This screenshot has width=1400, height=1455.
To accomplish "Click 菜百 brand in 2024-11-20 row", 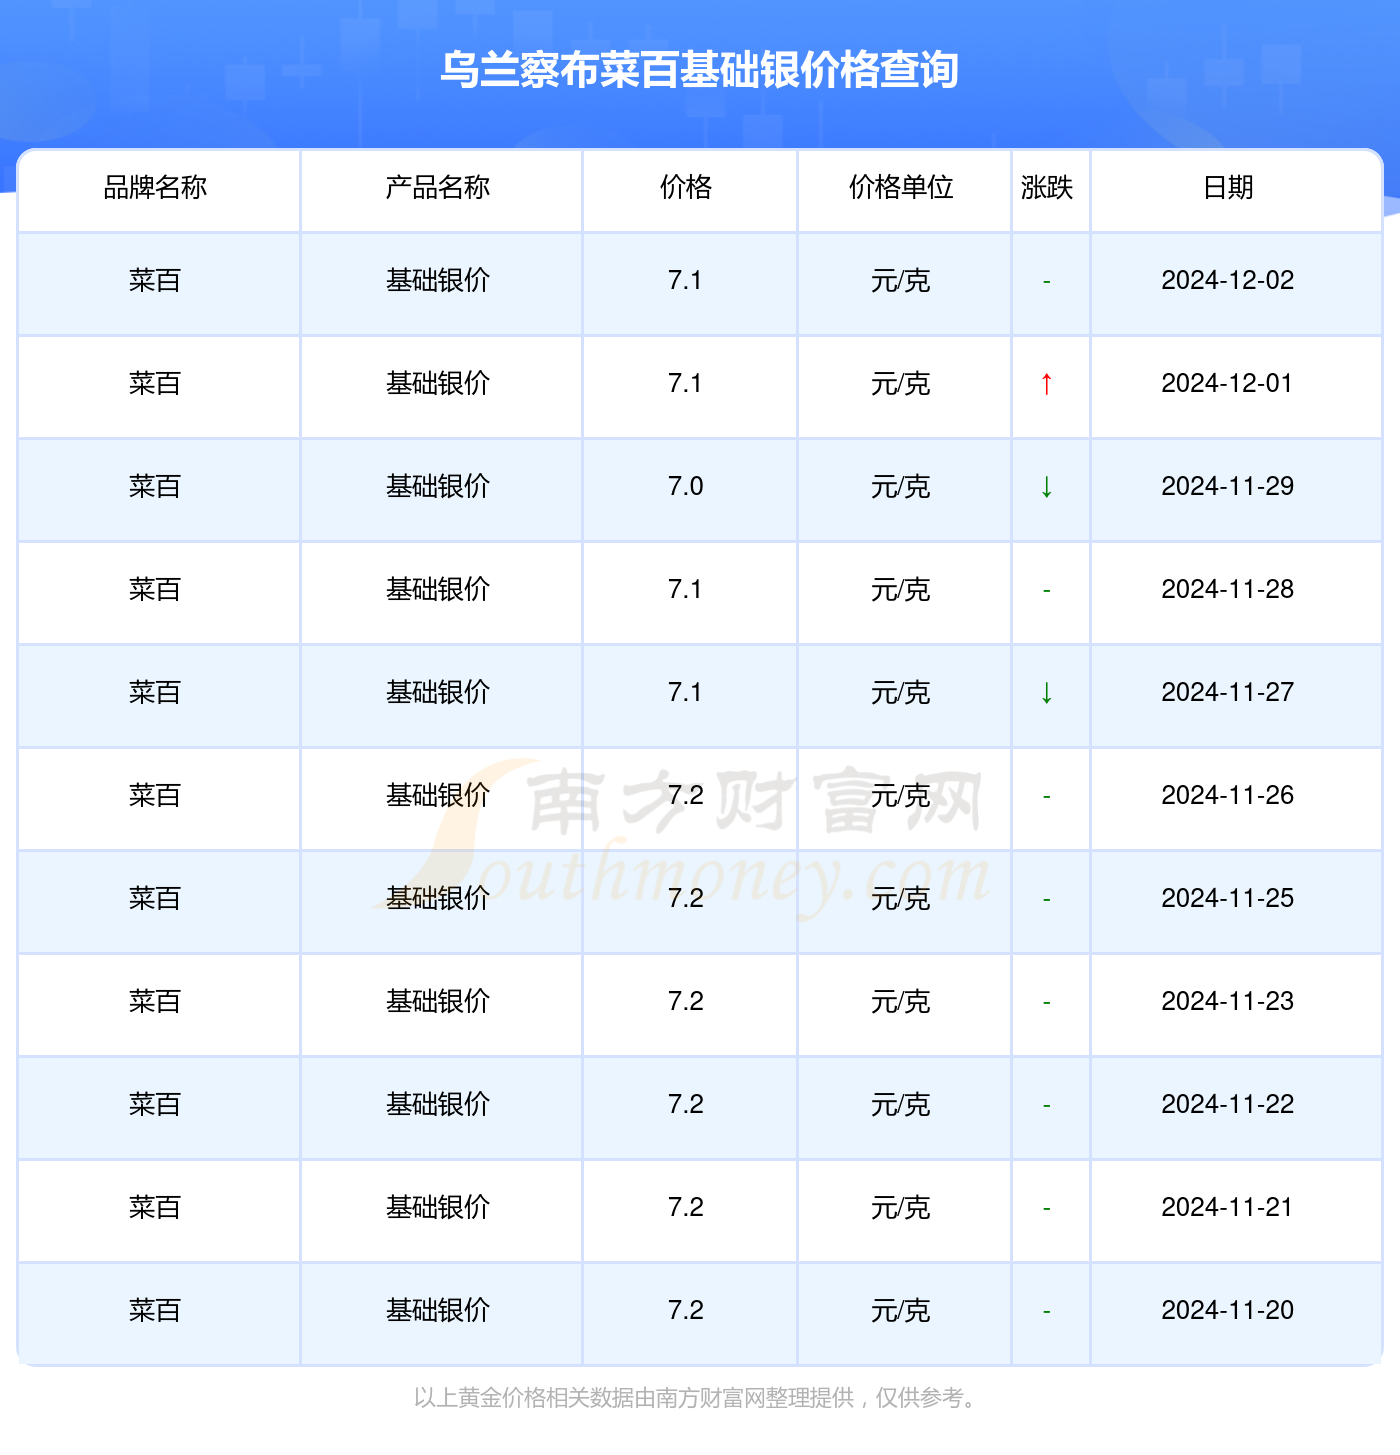I will point(155,1310).
